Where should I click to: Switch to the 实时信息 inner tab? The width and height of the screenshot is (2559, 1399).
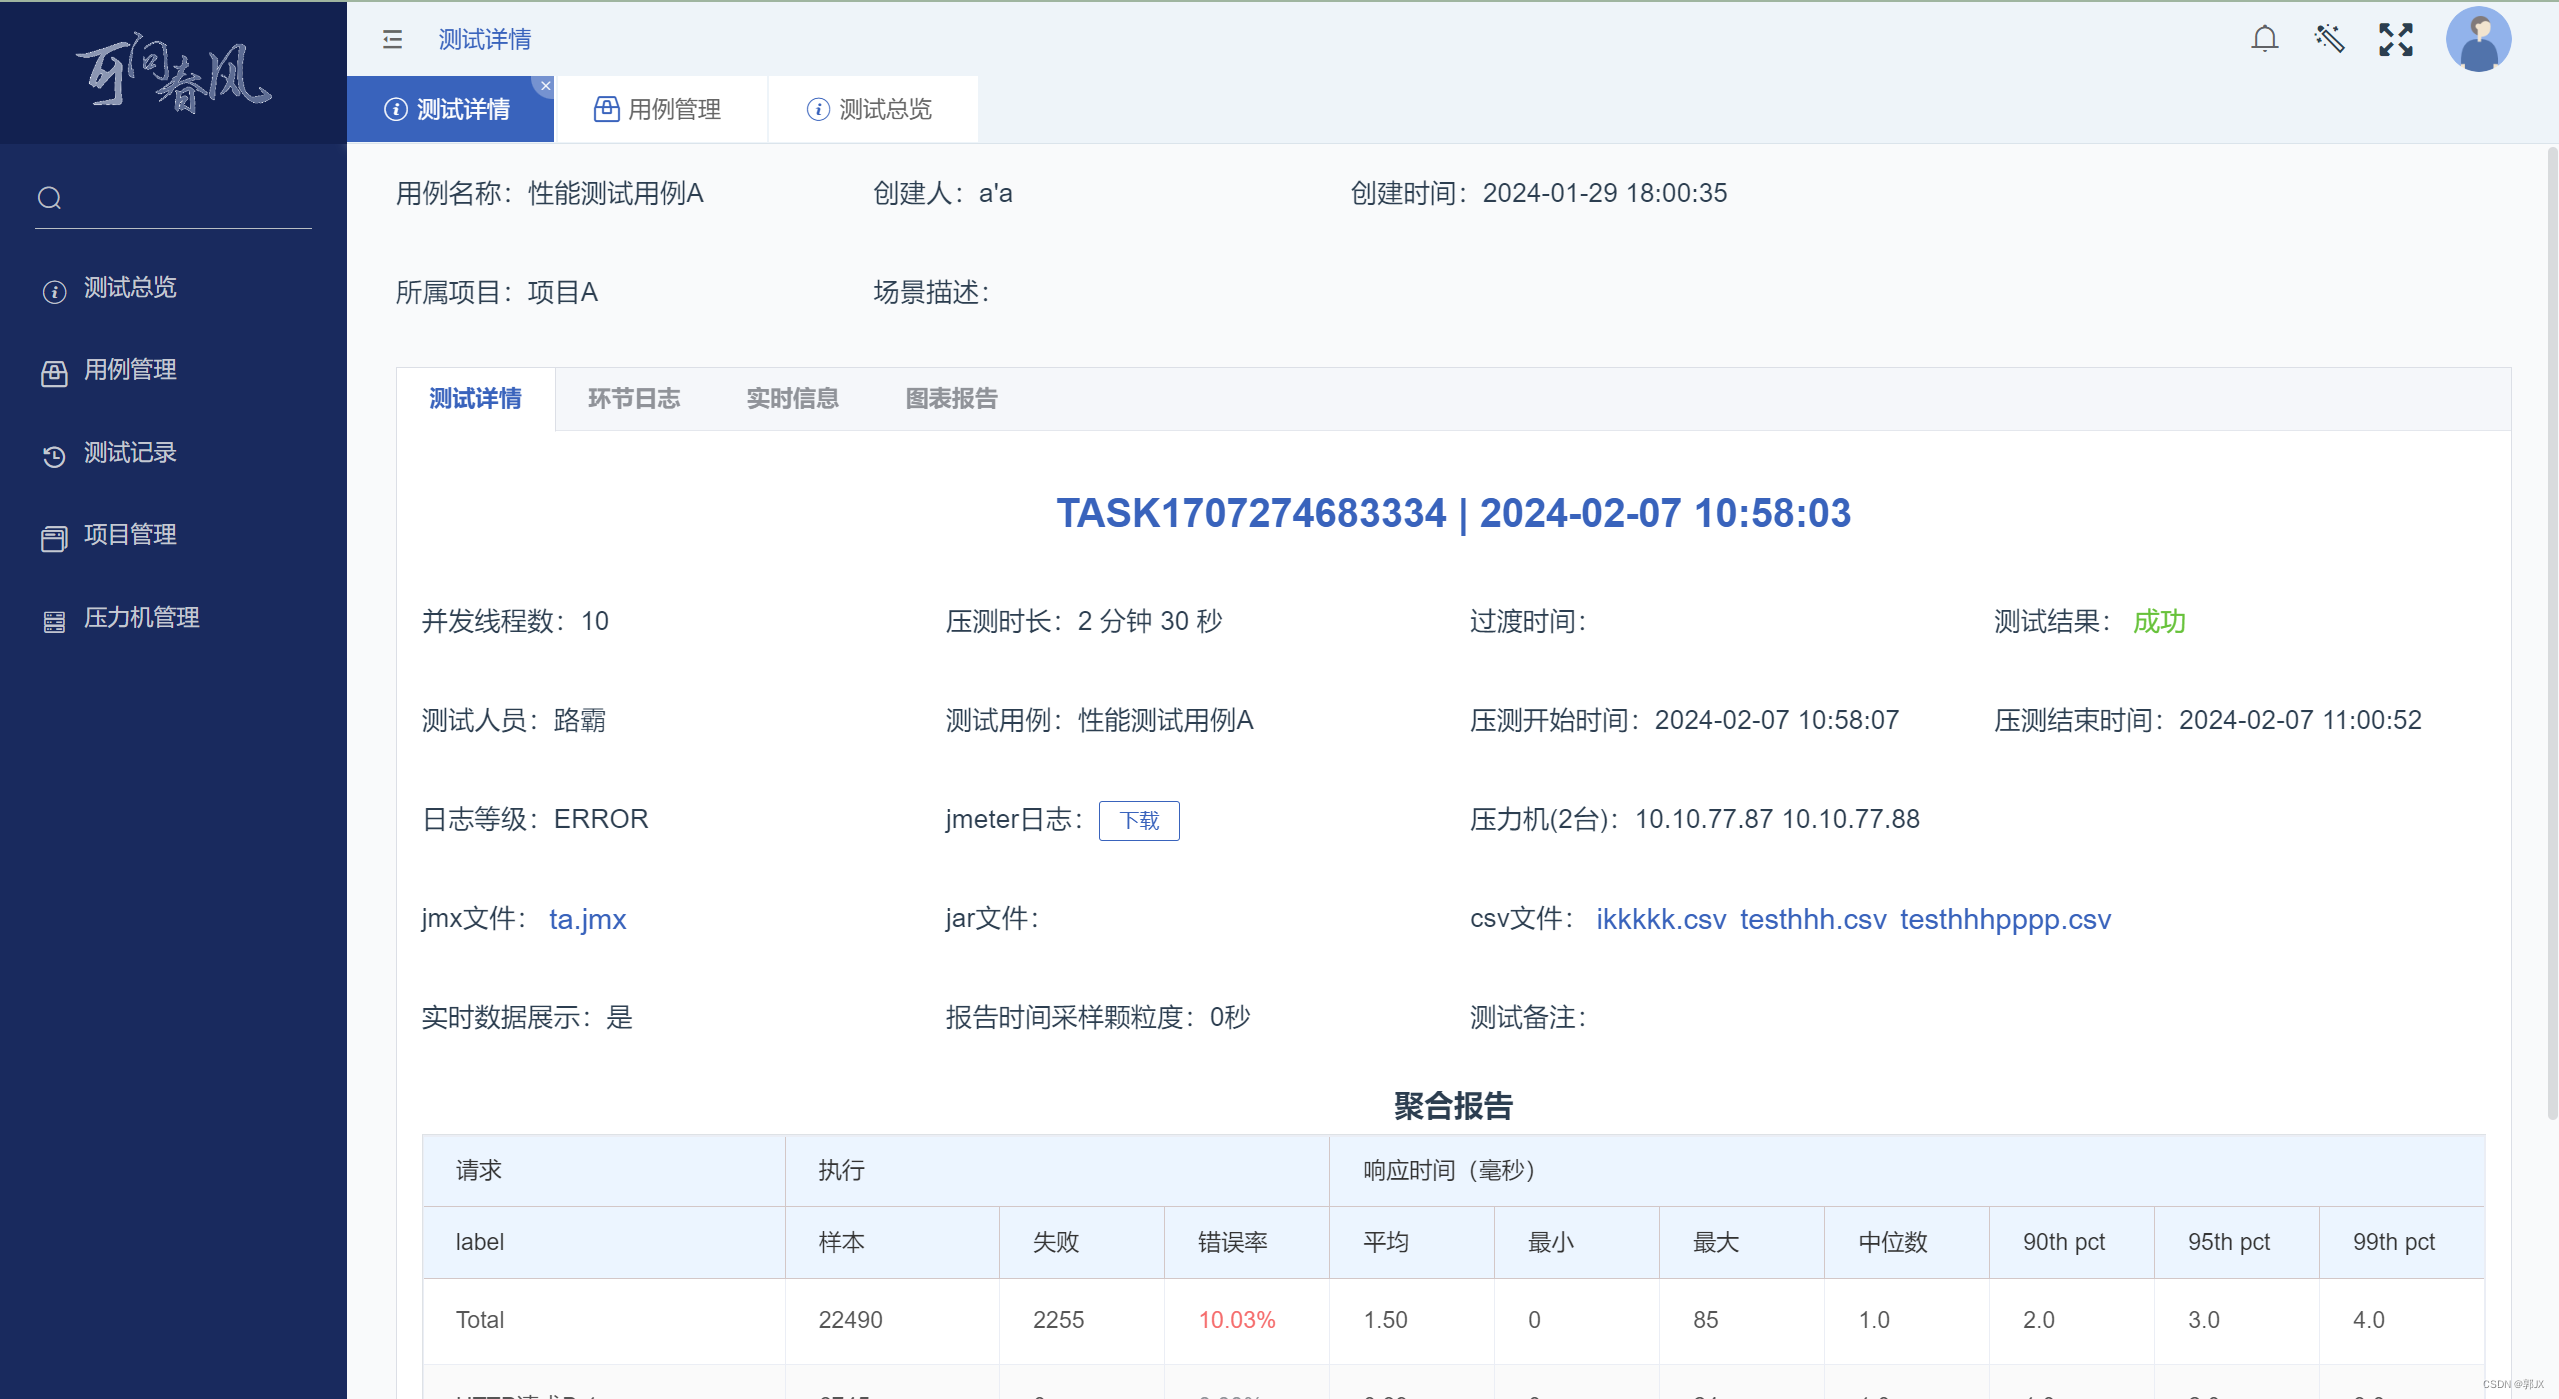(793, 399)
